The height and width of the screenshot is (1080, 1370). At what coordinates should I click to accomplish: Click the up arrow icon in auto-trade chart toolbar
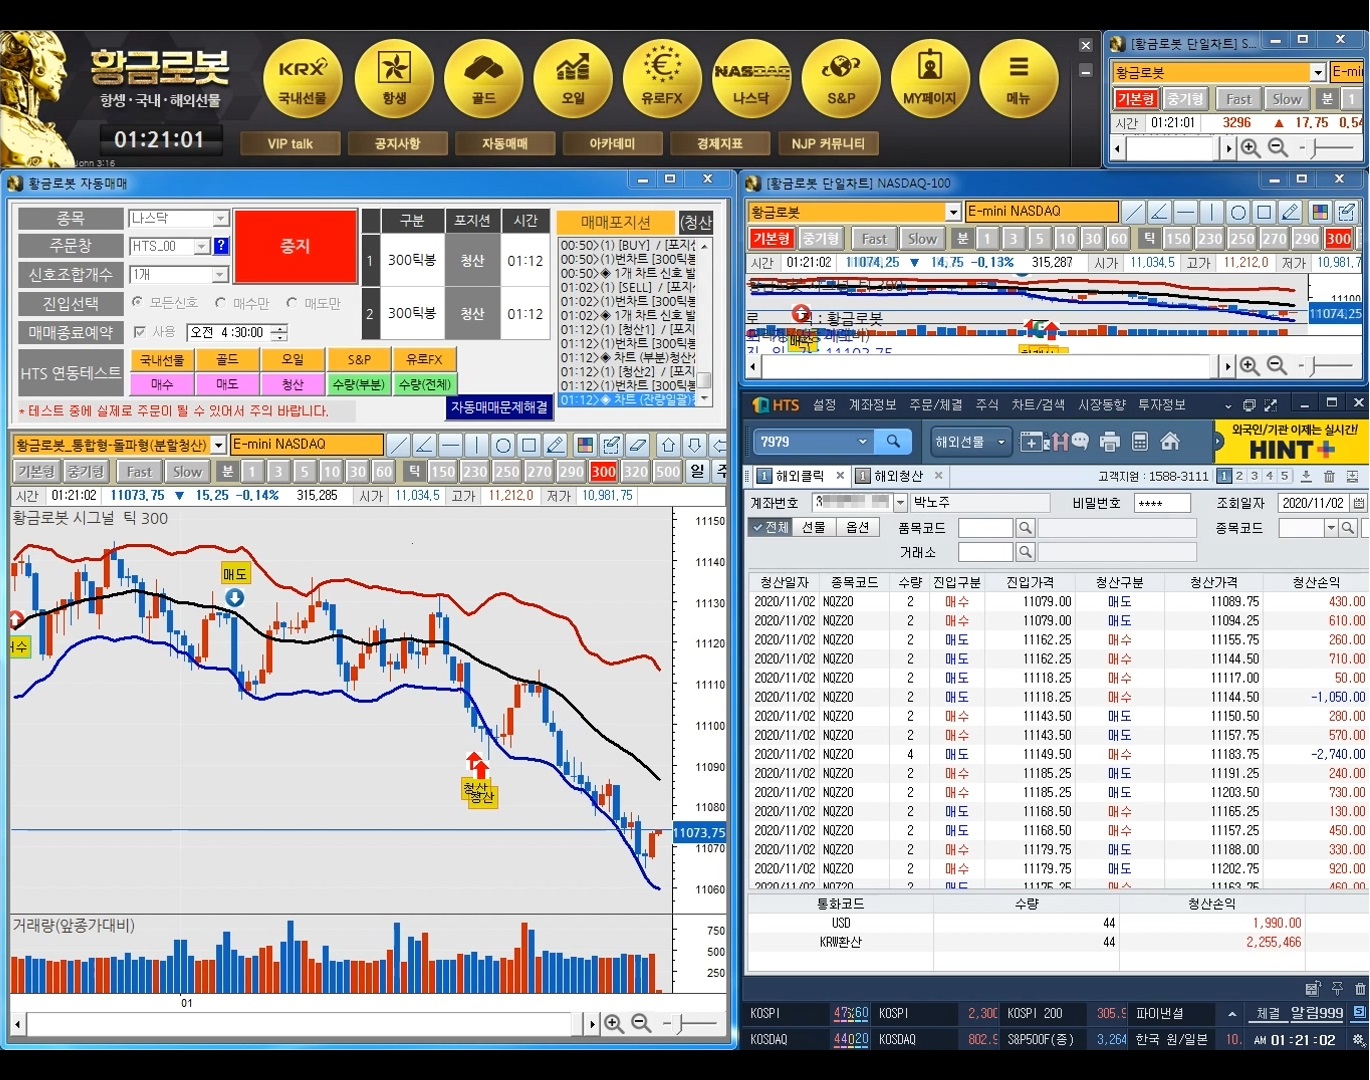(x=669, y=445)
